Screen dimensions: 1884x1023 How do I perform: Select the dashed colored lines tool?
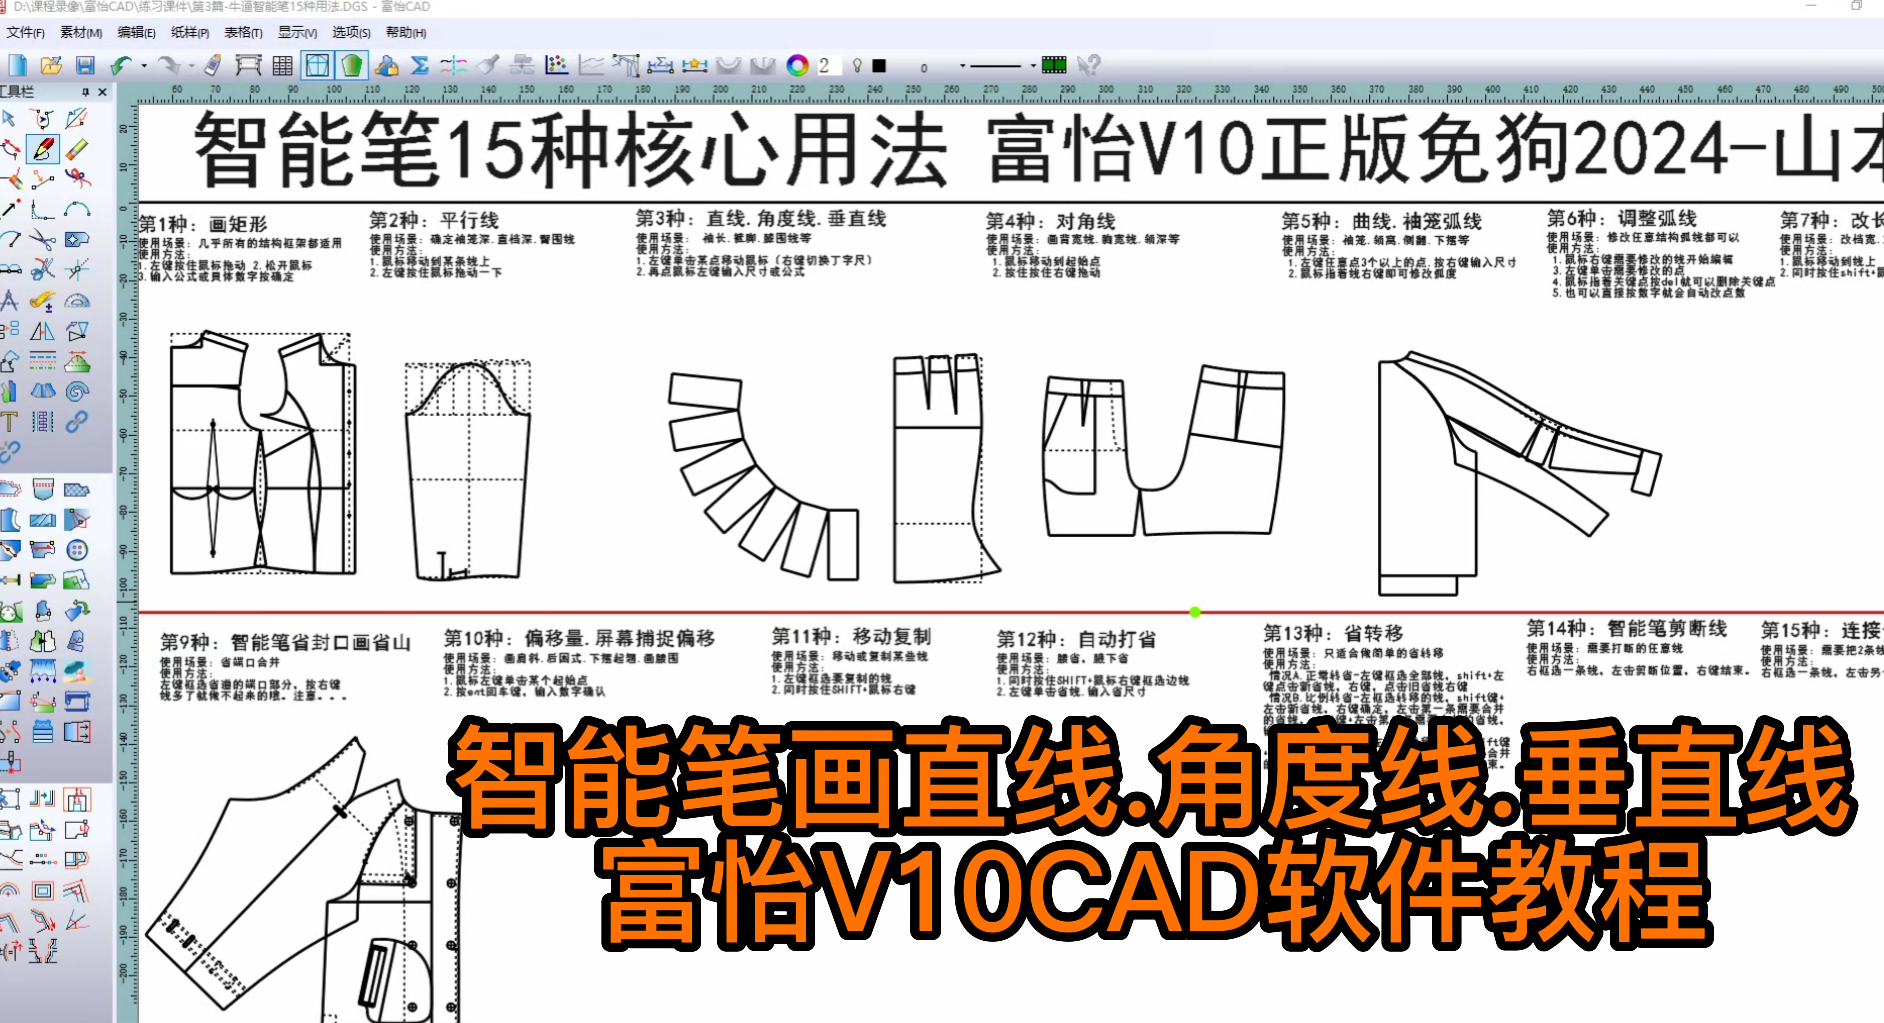pyautogui.click(x=42, y=360)
